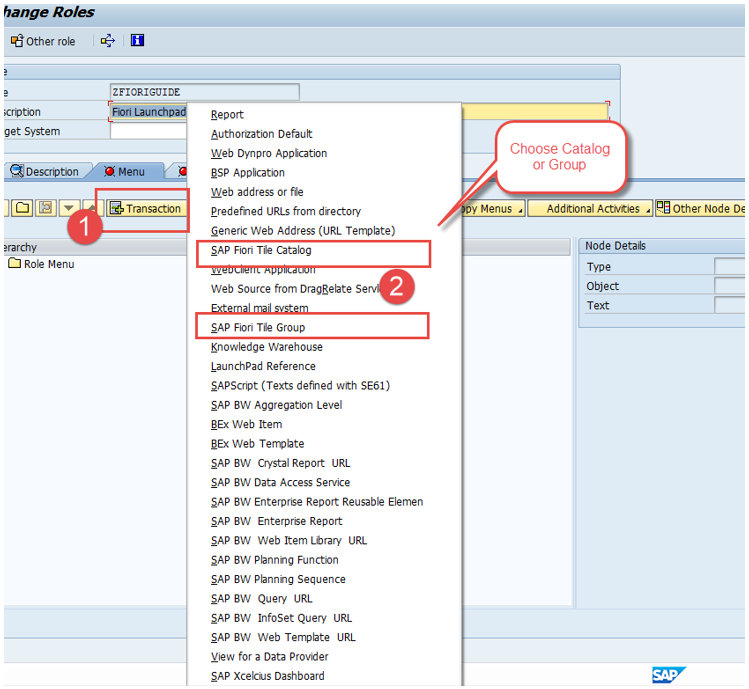
Task: Switch to the Description tab
Action: 44,171
